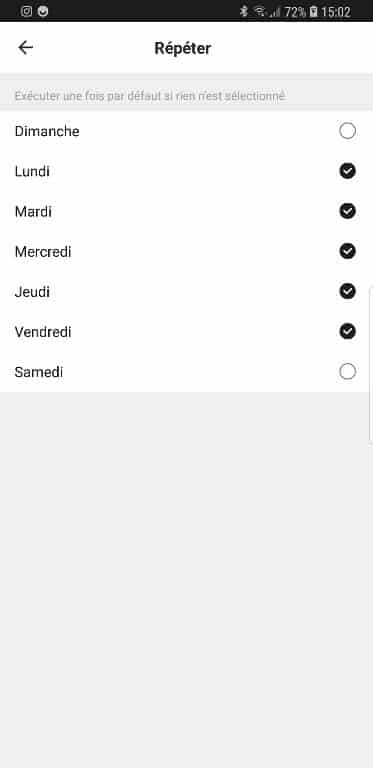Tap the edge panel handle on right side

click(371, 365)
